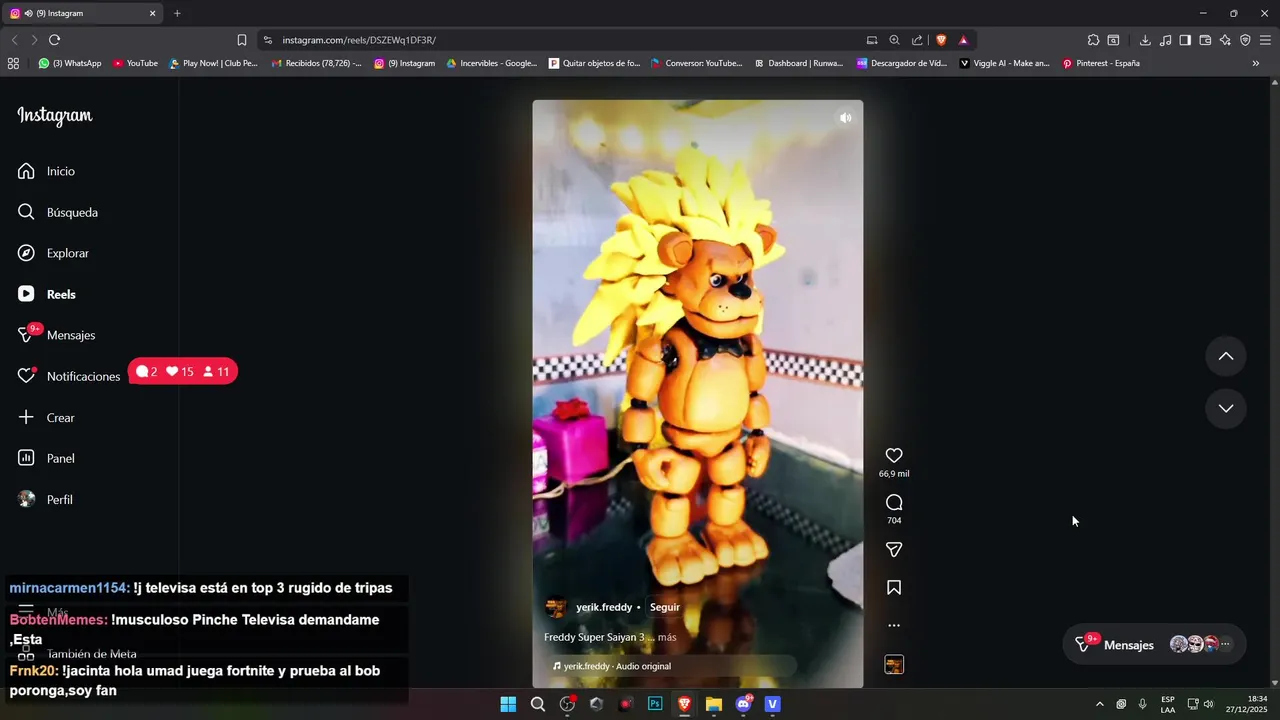Image resolution: width=1280 pixels, height=720 pixels.
Task: Show more bookmarks chevron
Action: click(1256, 63)
